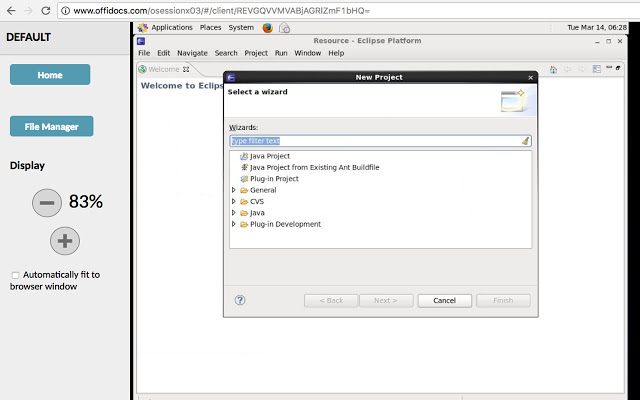Expand the Java folder
This screenshot has width=640, height=400.
pos(233,213)
